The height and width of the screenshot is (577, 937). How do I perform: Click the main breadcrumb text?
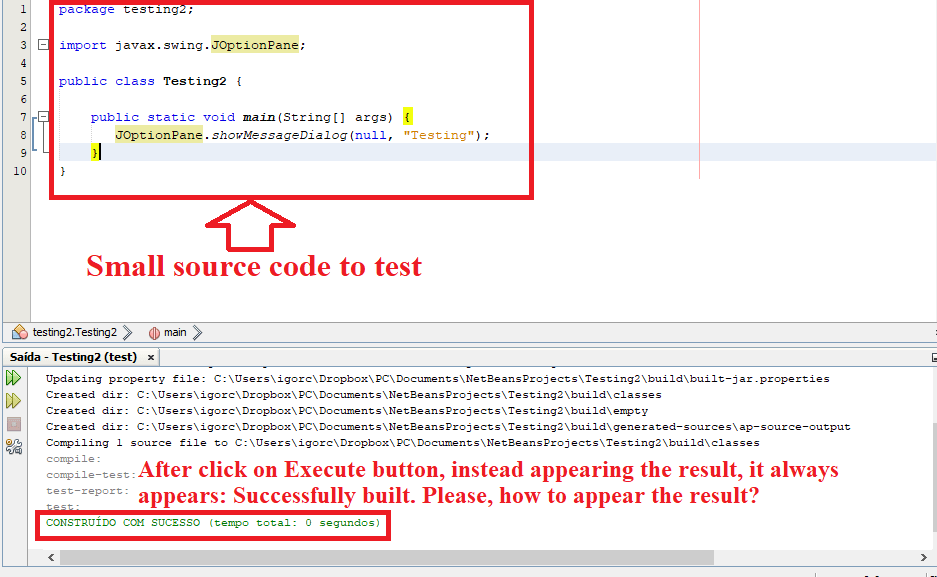coord(175,332)
